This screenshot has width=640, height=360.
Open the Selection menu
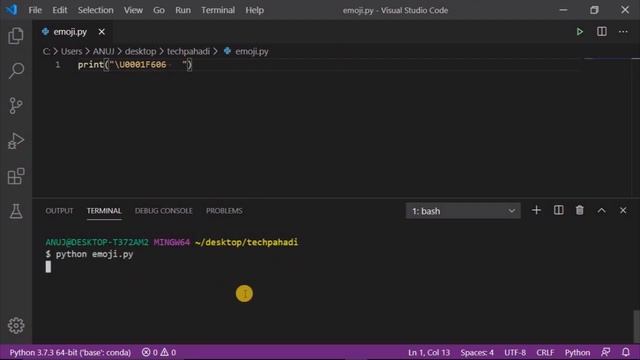pos(96,10)
